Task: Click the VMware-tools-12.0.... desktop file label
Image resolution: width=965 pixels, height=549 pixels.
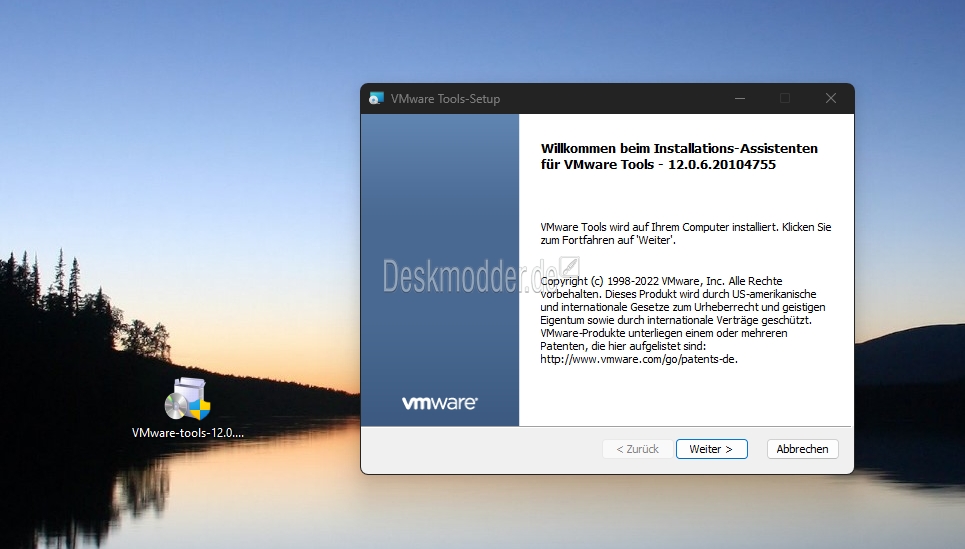Action: (188, 433)
